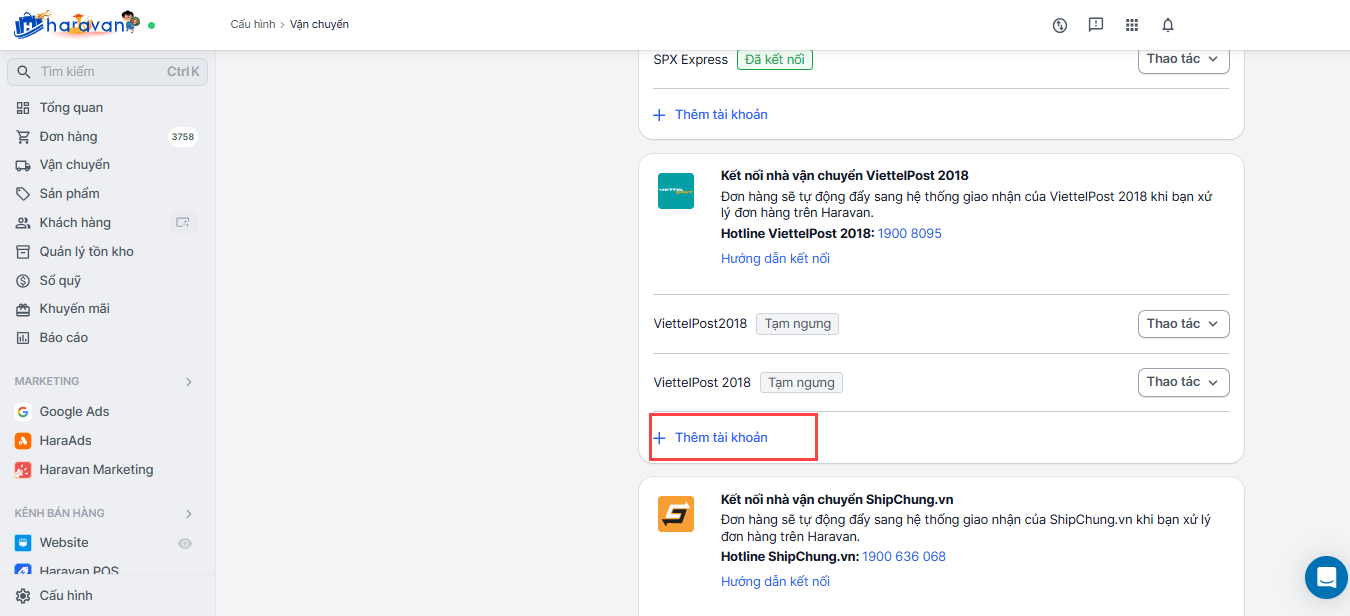The width and height of the screenshot is (1350, 616).
Task: Click the Khách hàng people icon
Action: tap(23, 223)
